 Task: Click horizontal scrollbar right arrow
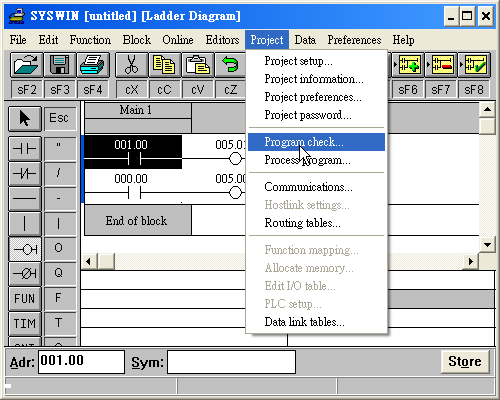pyautogui.click(x=471, y=261)
